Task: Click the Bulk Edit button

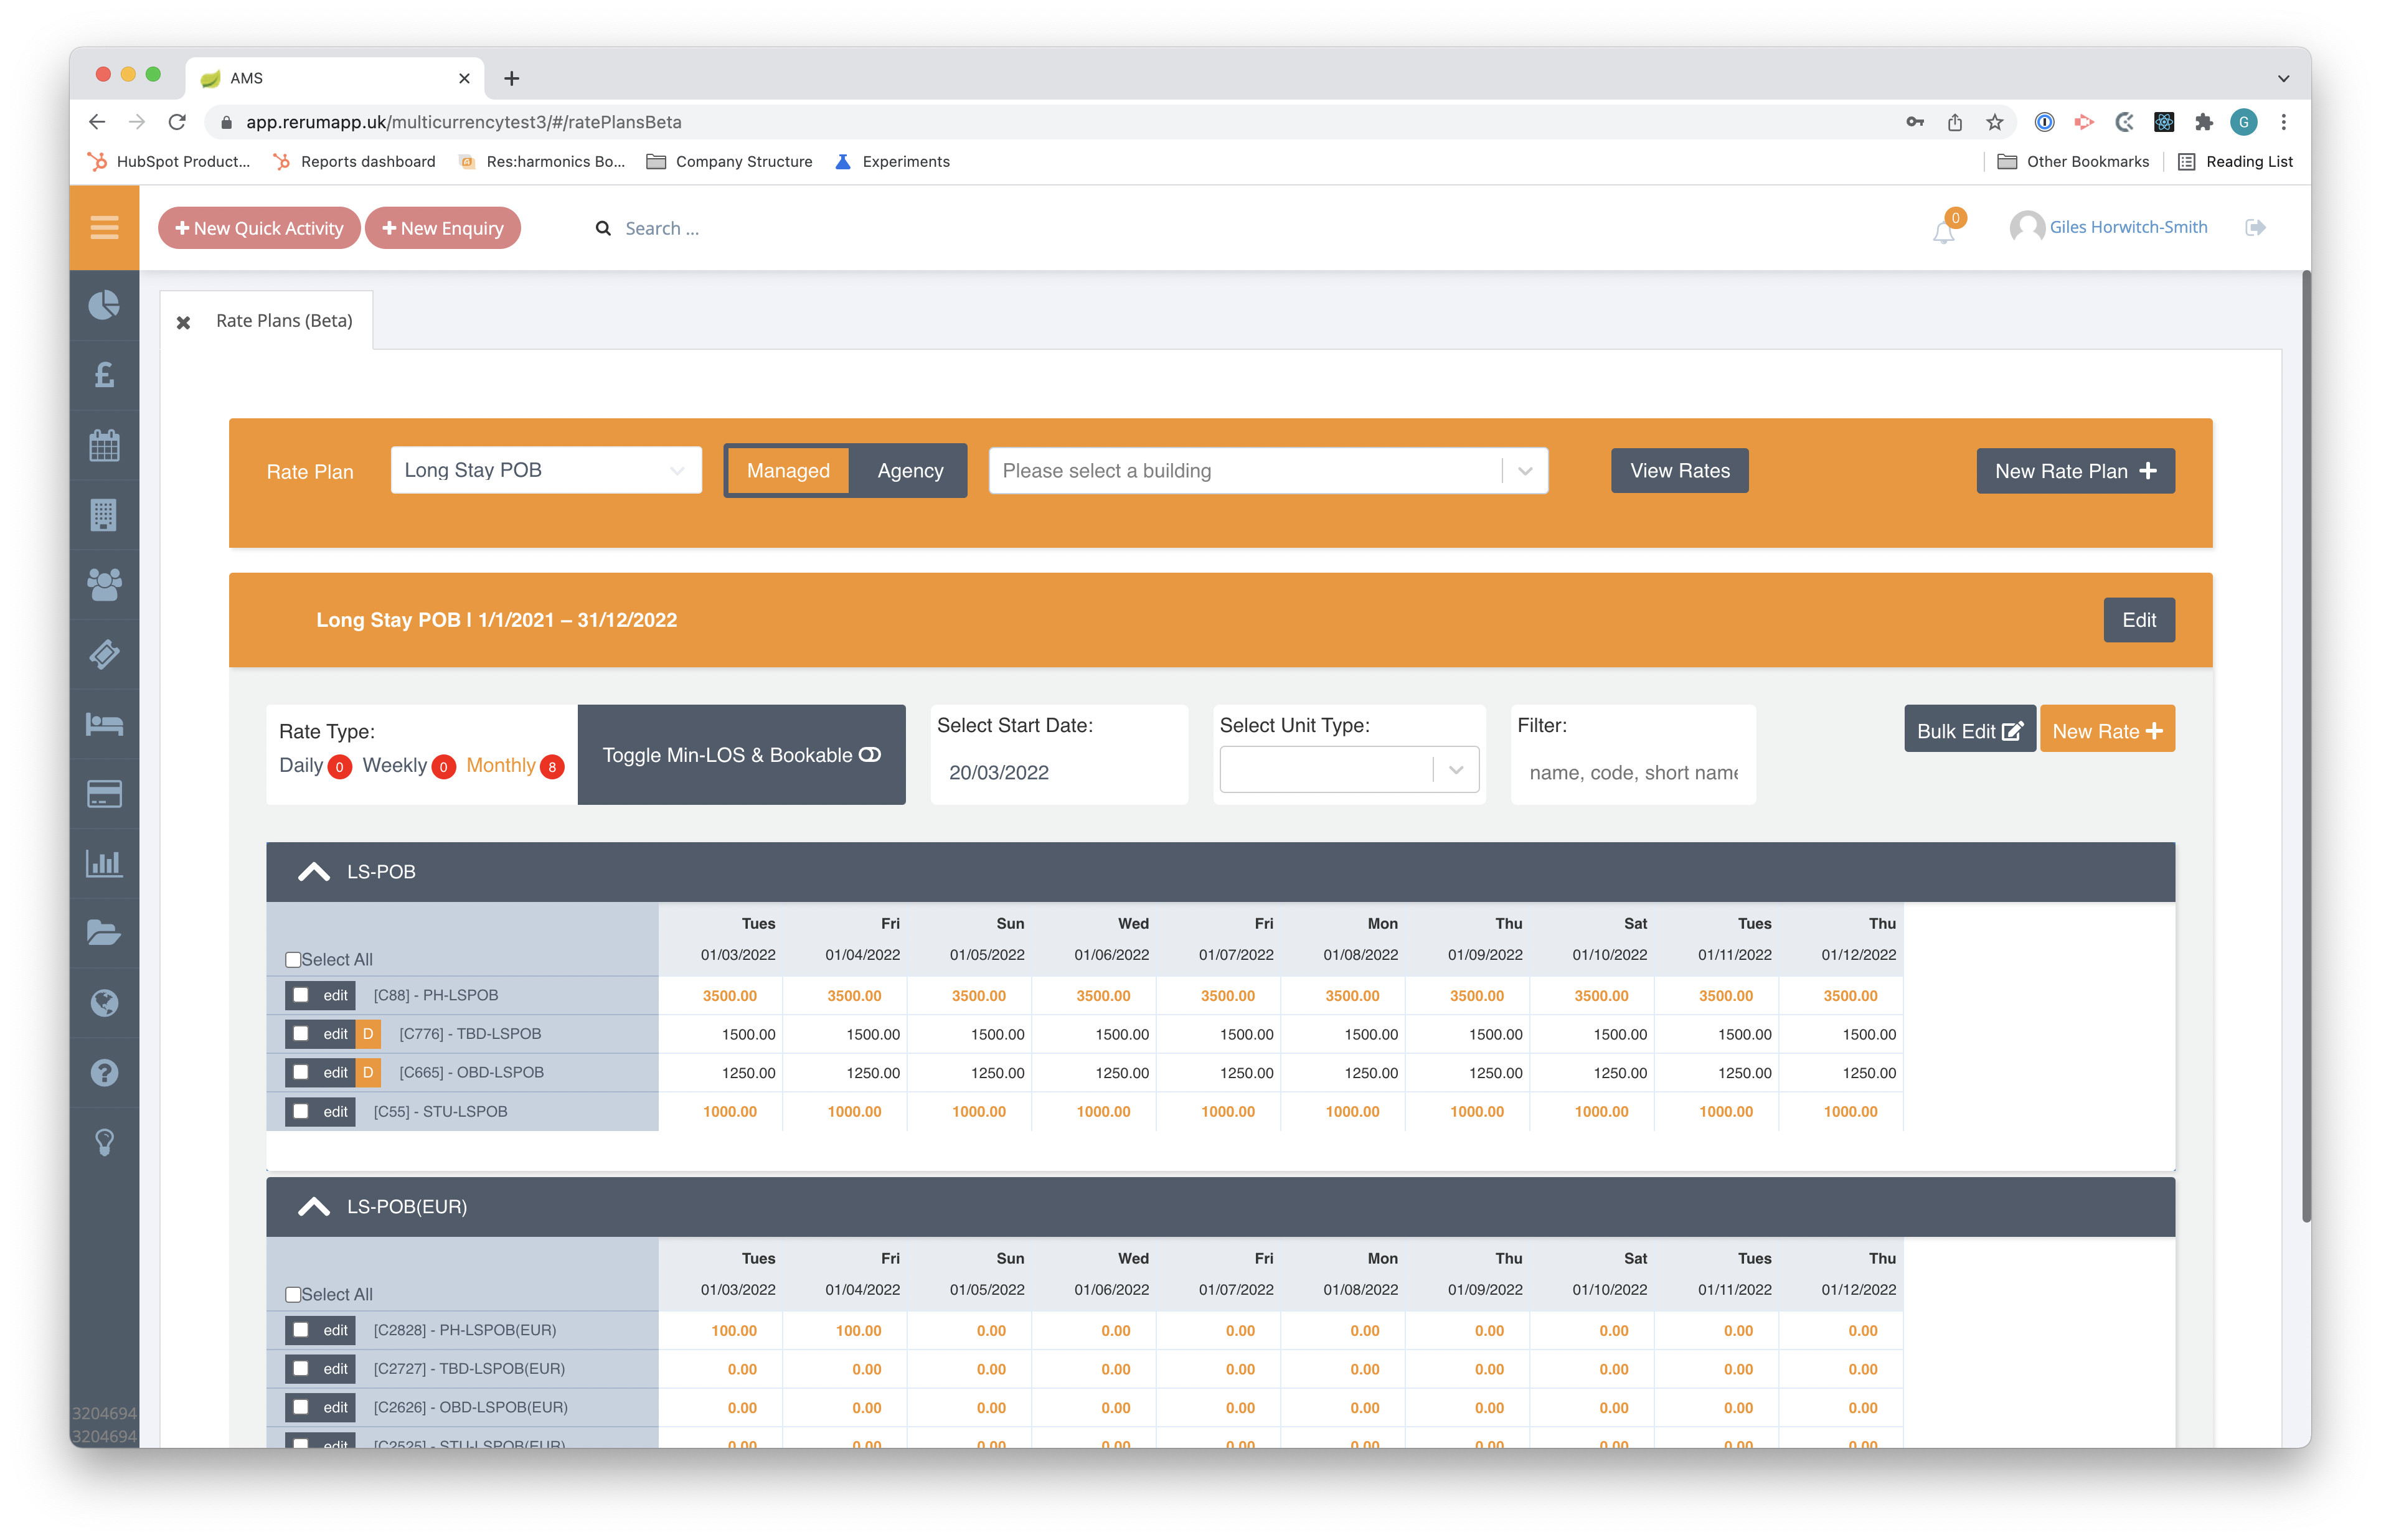Action: [x=1968, y=731]
